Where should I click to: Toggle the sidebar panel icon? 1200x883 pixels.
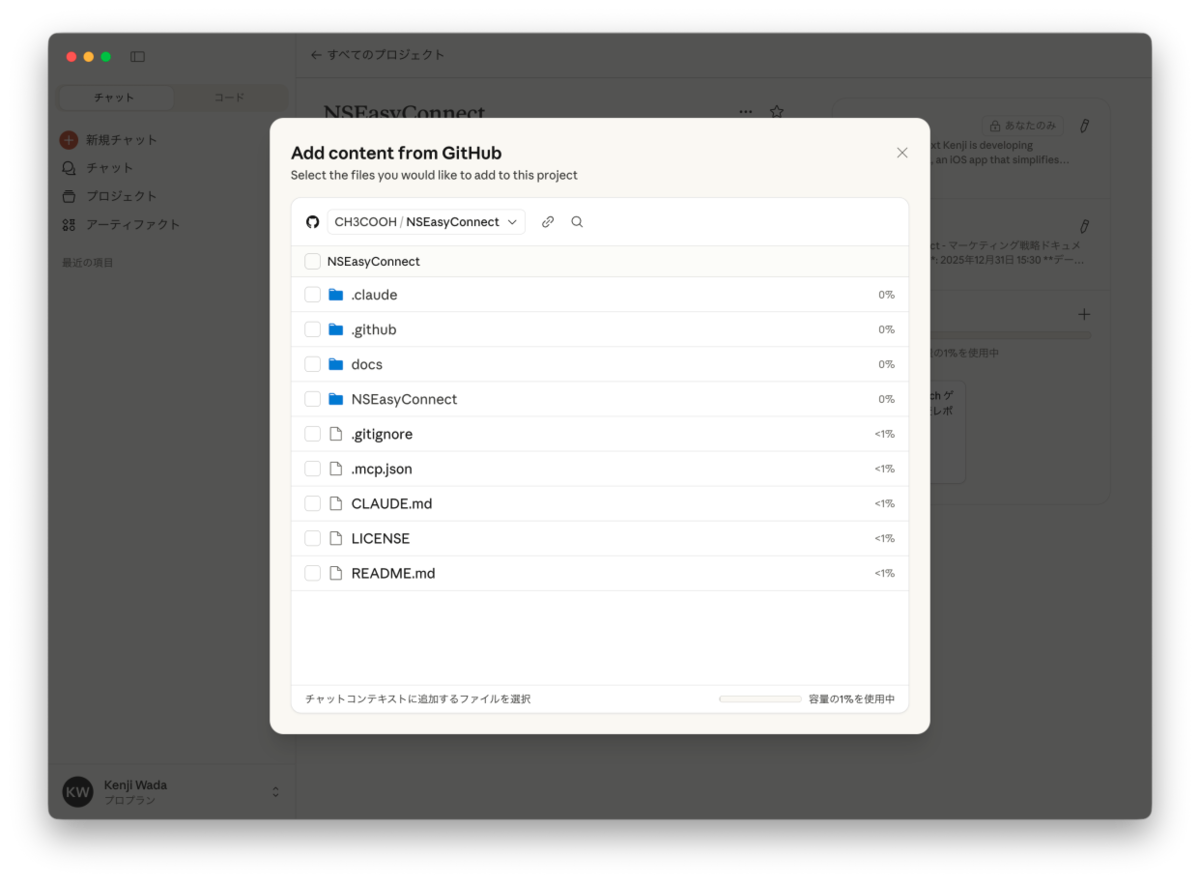[138, 57]
